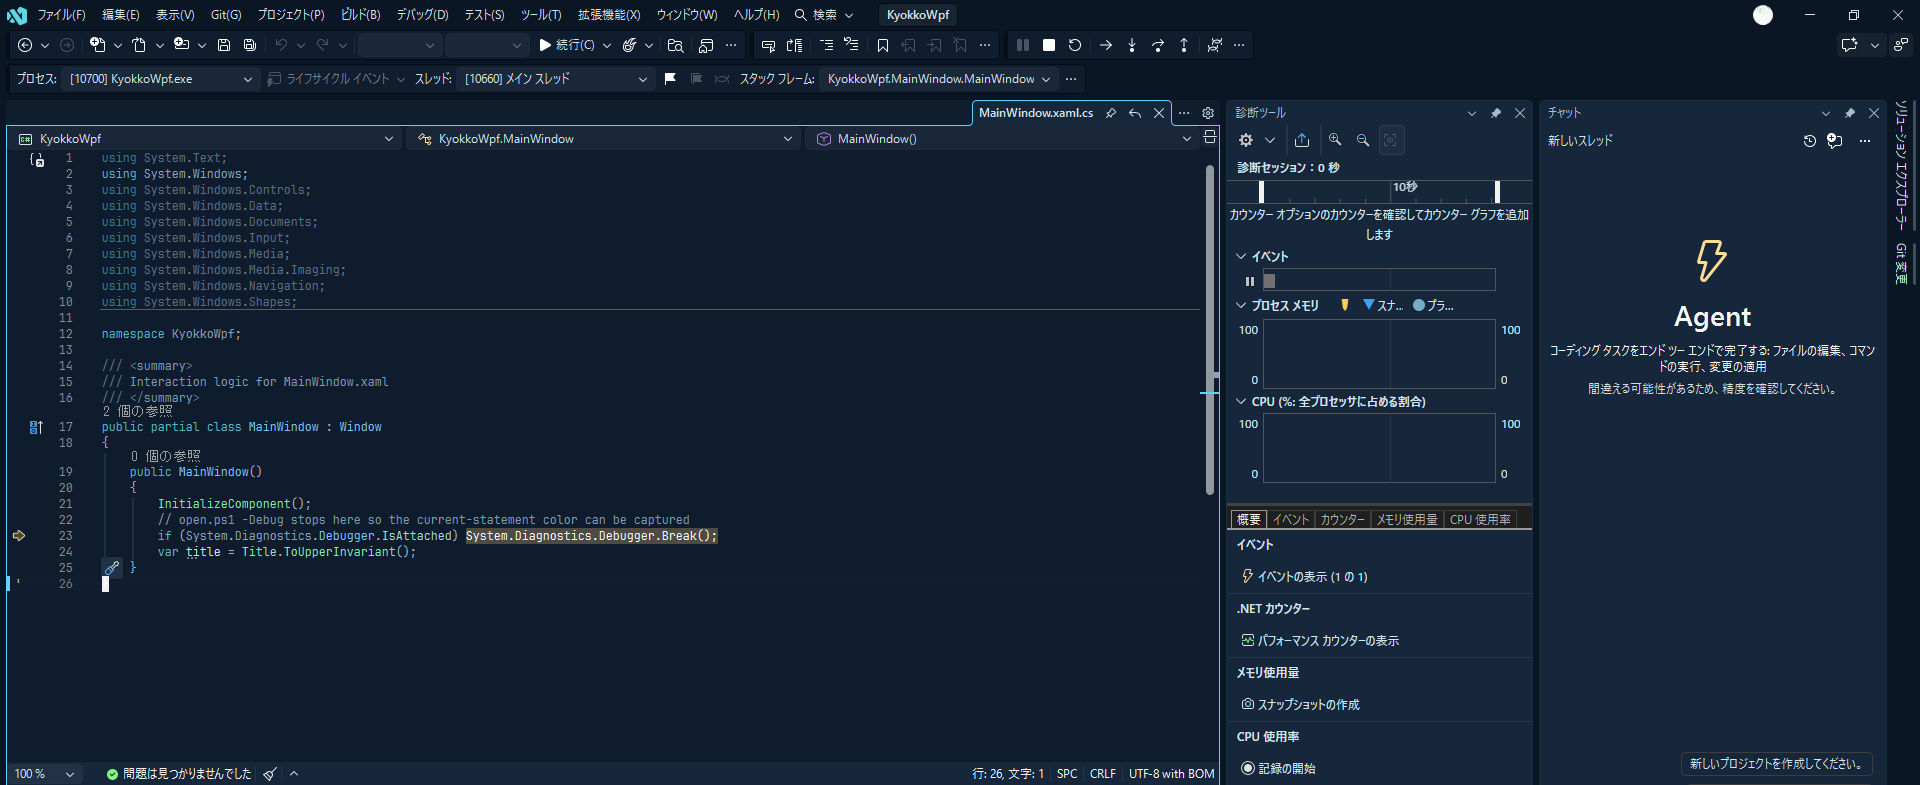Click the パフォーマンス カウンターの表示 link
Viewport: 1920px width, 785px height.
[x=1328, y=640]
